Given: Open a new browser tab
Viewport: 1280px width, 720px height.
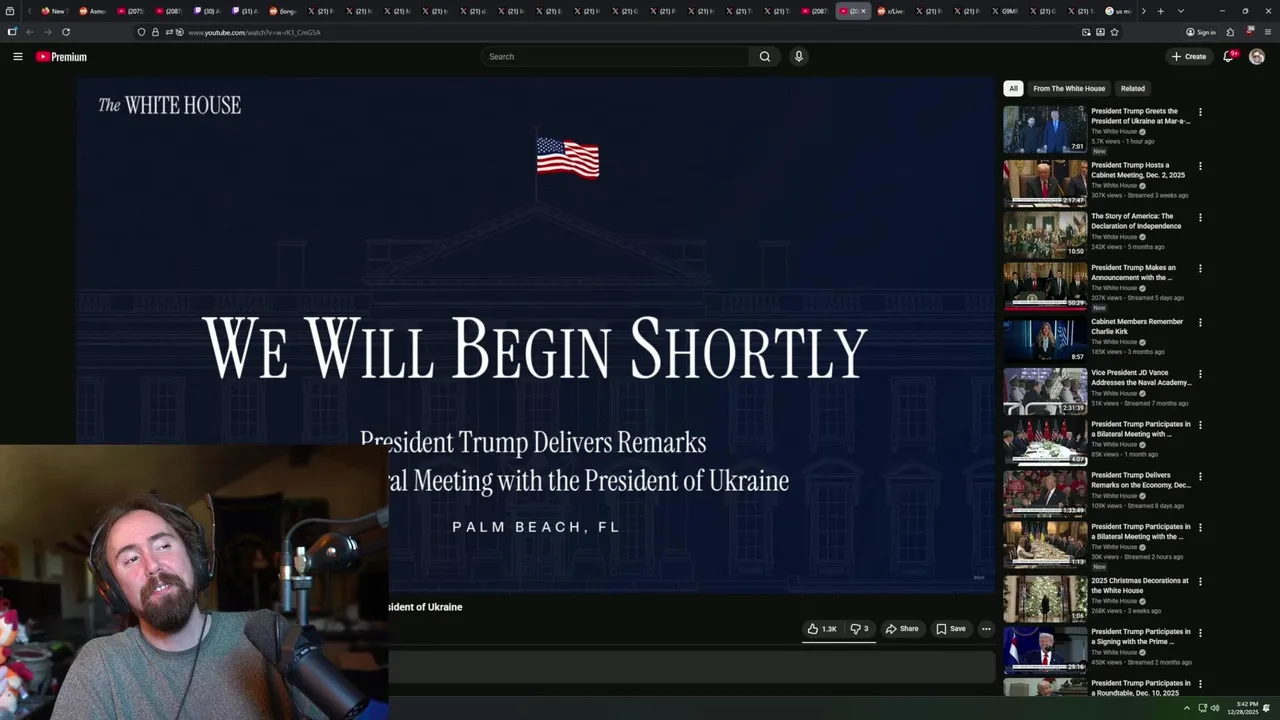Looking at the screenshot, I should (1160, 11).
